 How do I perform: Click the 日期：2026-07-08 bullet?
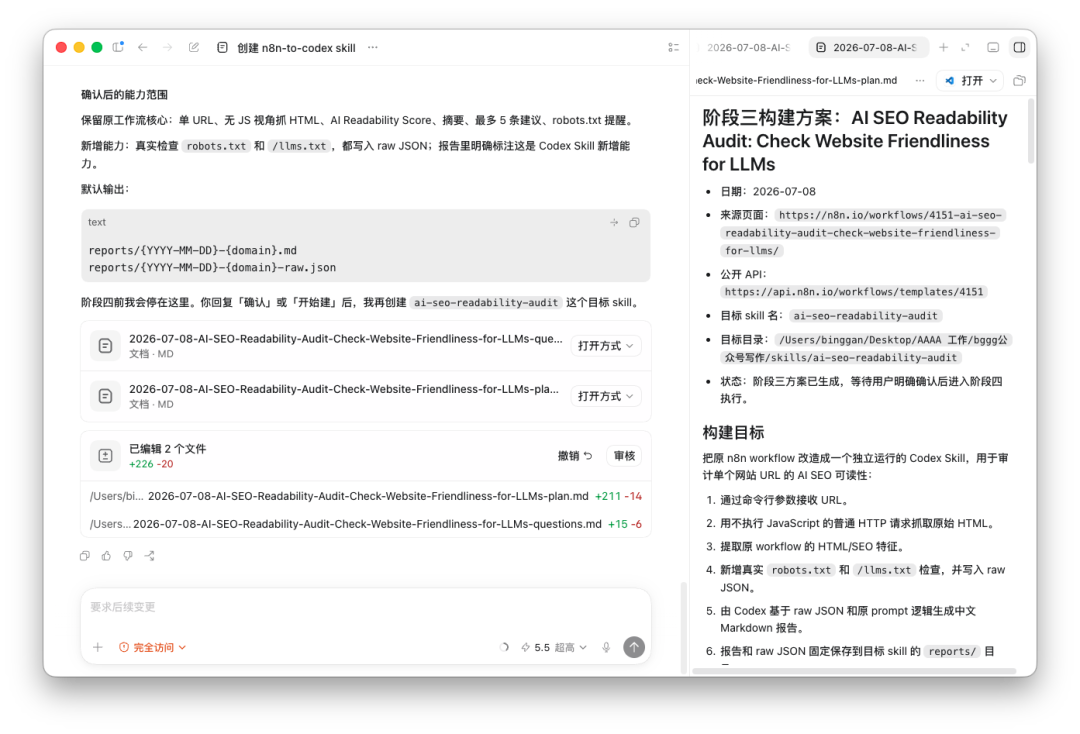[x=768, y=191]
